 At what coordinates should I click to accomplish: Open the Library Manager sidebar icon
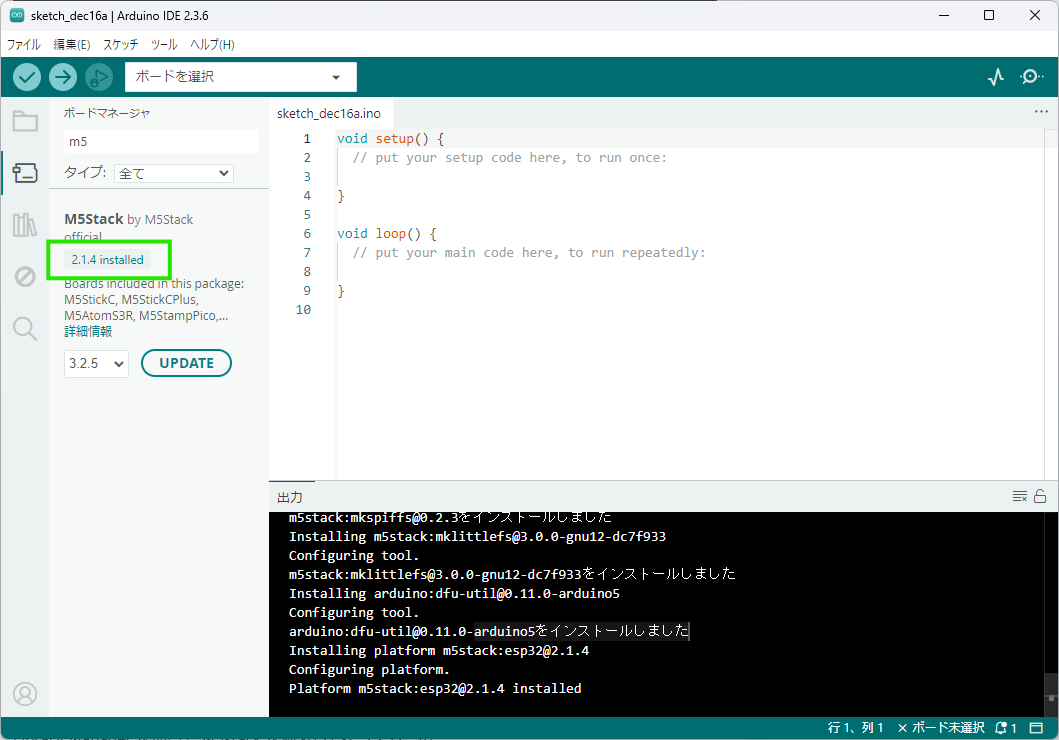point(25,225)
